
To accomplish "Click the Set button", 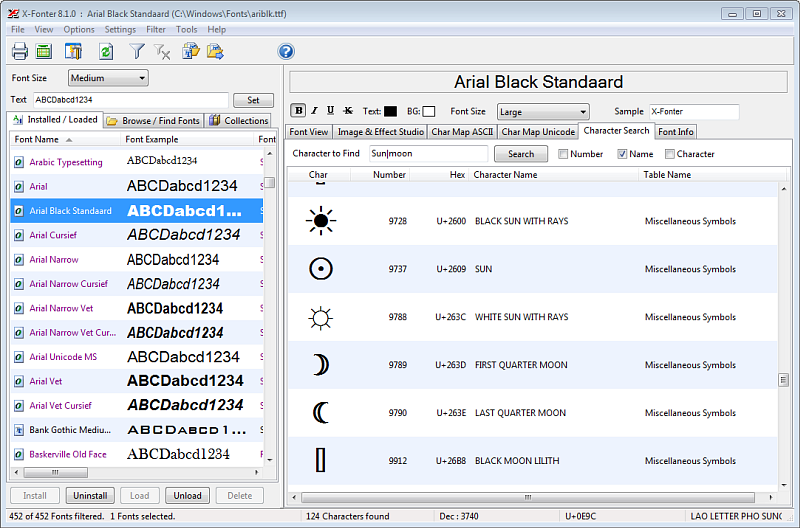I will (x=253, y=100).
